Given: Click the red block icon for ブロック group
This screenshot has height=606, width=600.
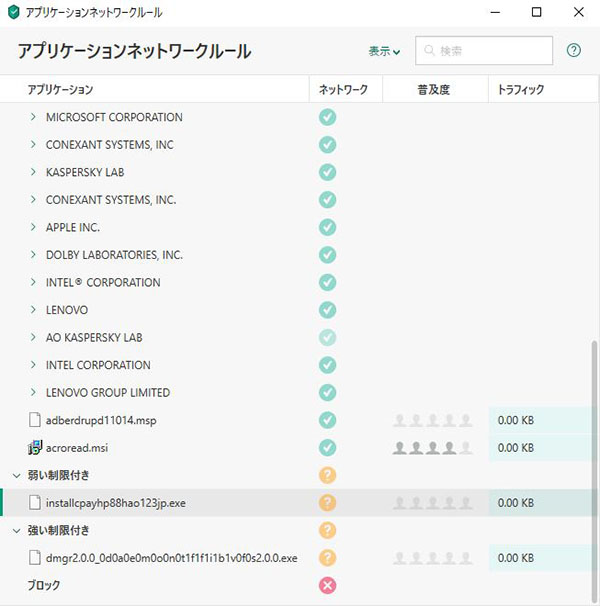Looking at the screenshot, I should [327, 586].
